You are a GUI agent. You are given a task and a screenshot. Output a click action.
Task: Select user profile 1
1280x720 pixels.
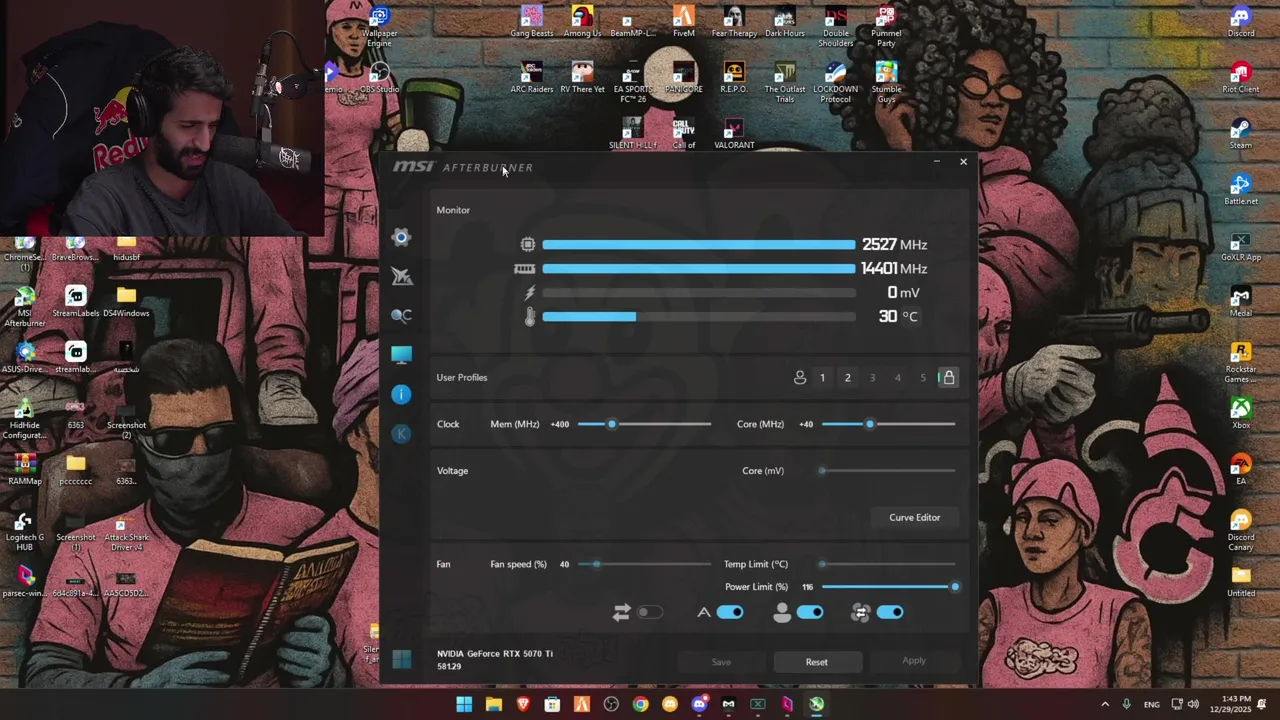coord(823,378)
